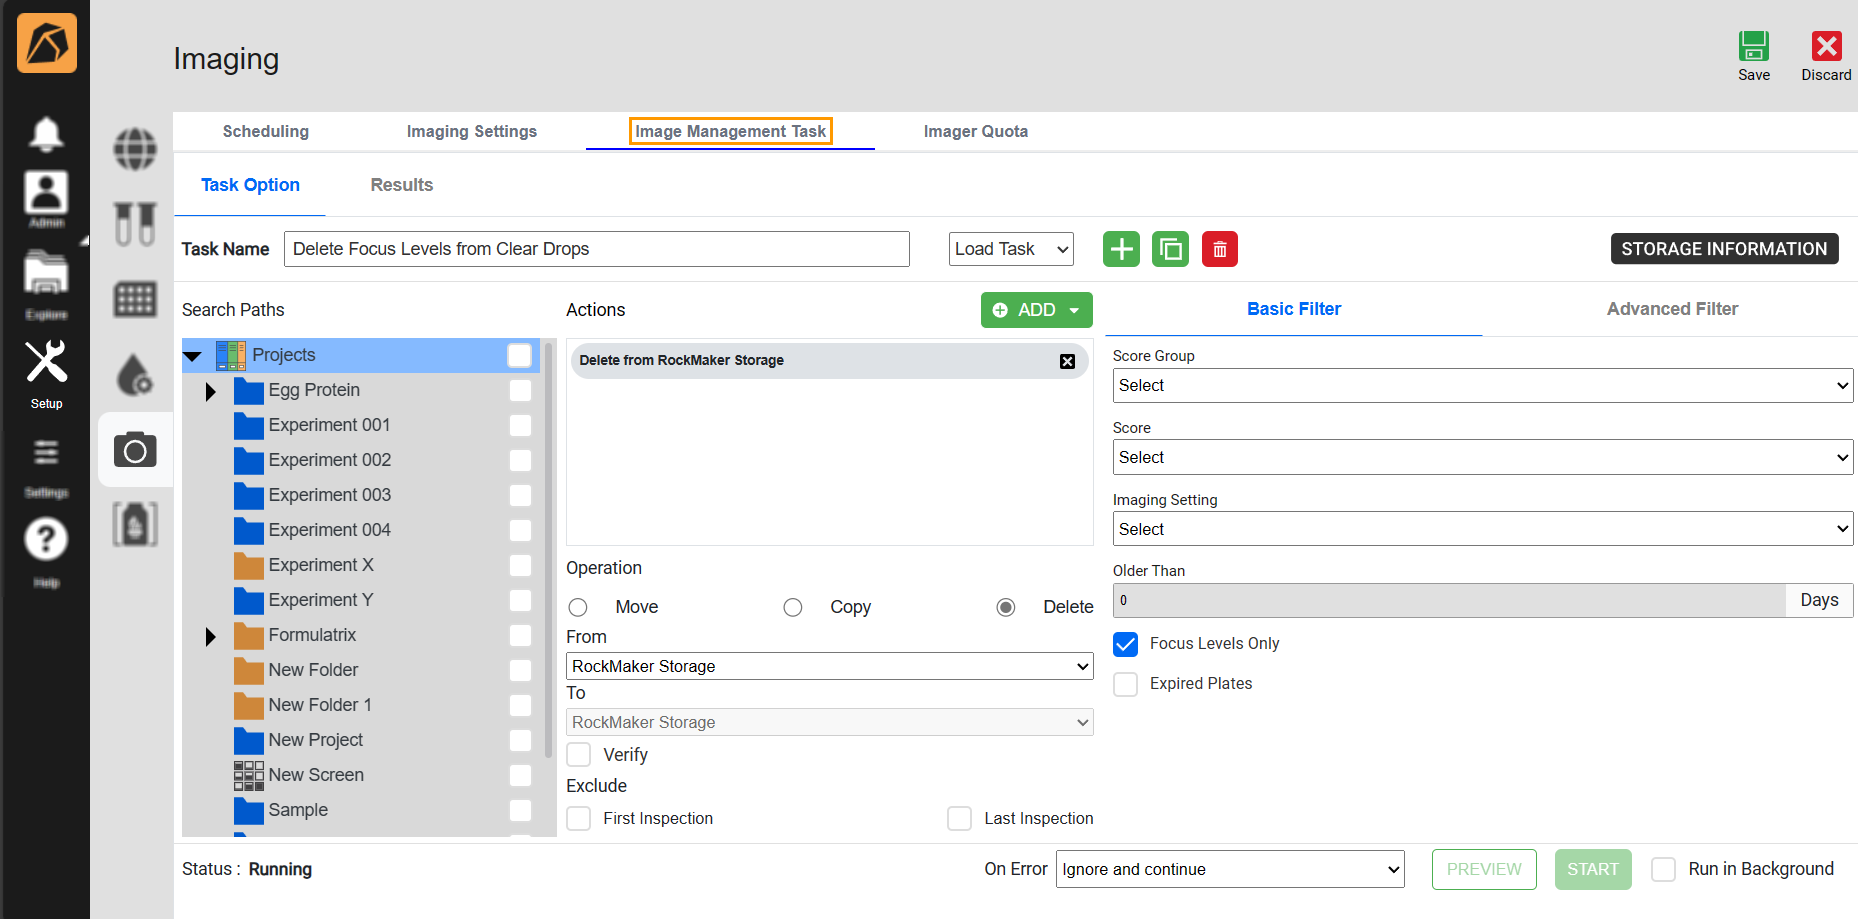
Task: Click the PREVIEW button
Action: 1483,869
